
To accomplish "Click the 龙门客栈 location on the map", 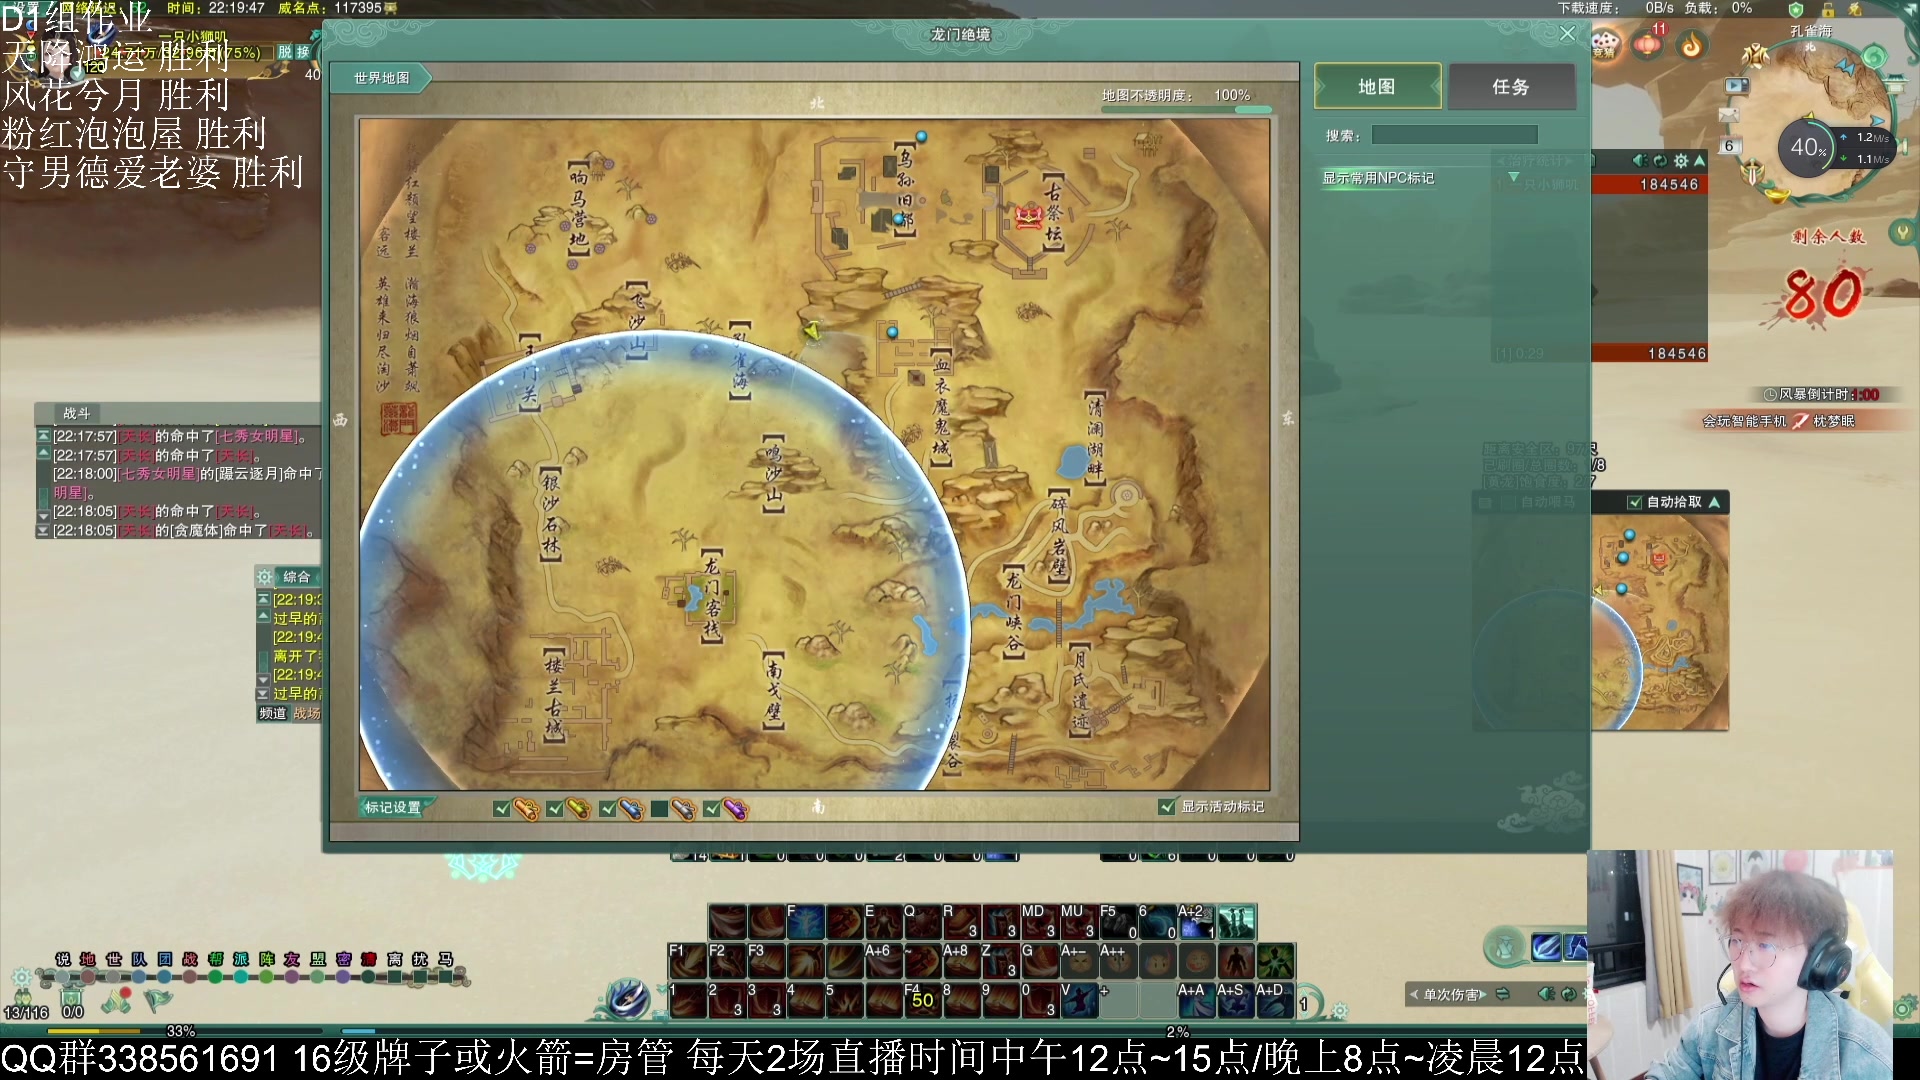I will [710, 597].
